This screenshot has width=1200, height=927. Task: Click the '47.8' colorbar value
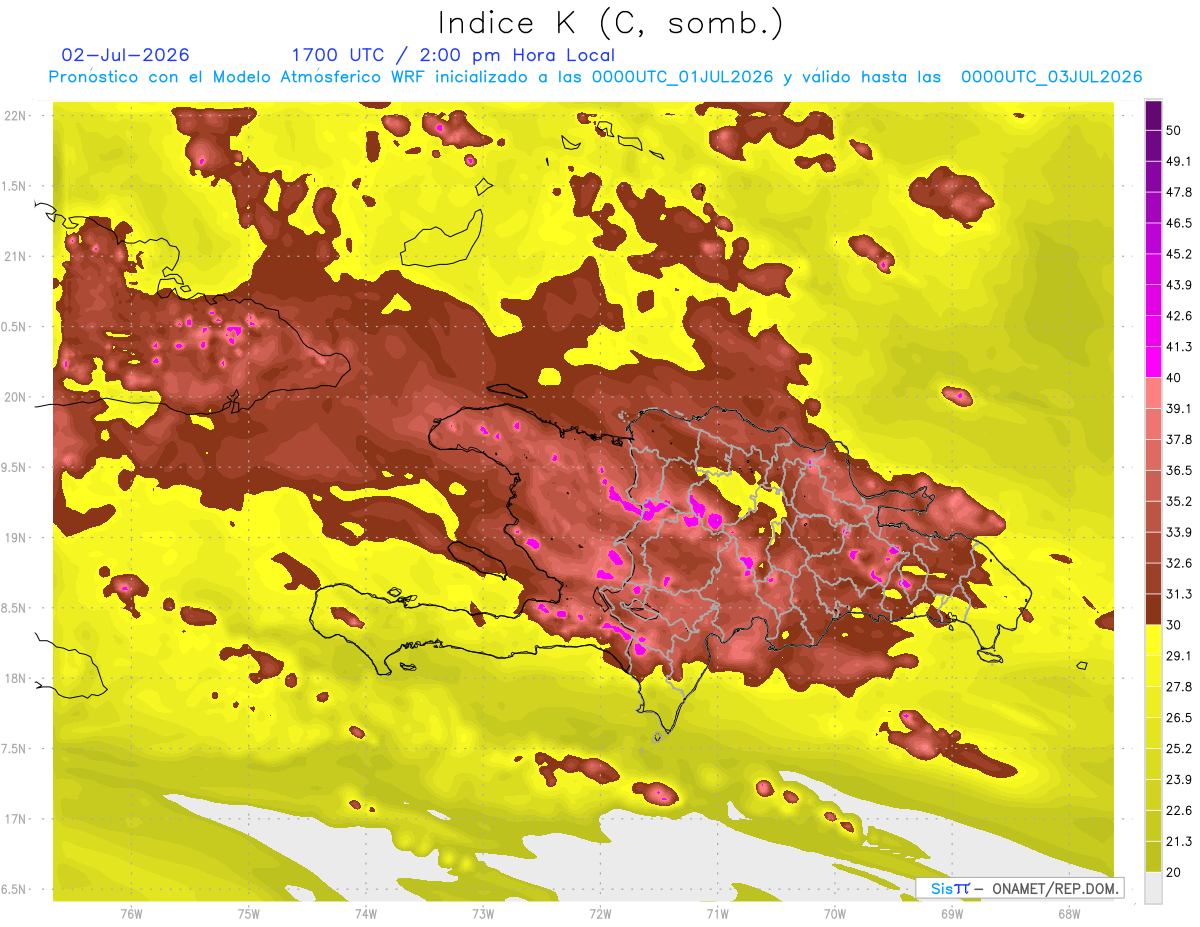1179,192
